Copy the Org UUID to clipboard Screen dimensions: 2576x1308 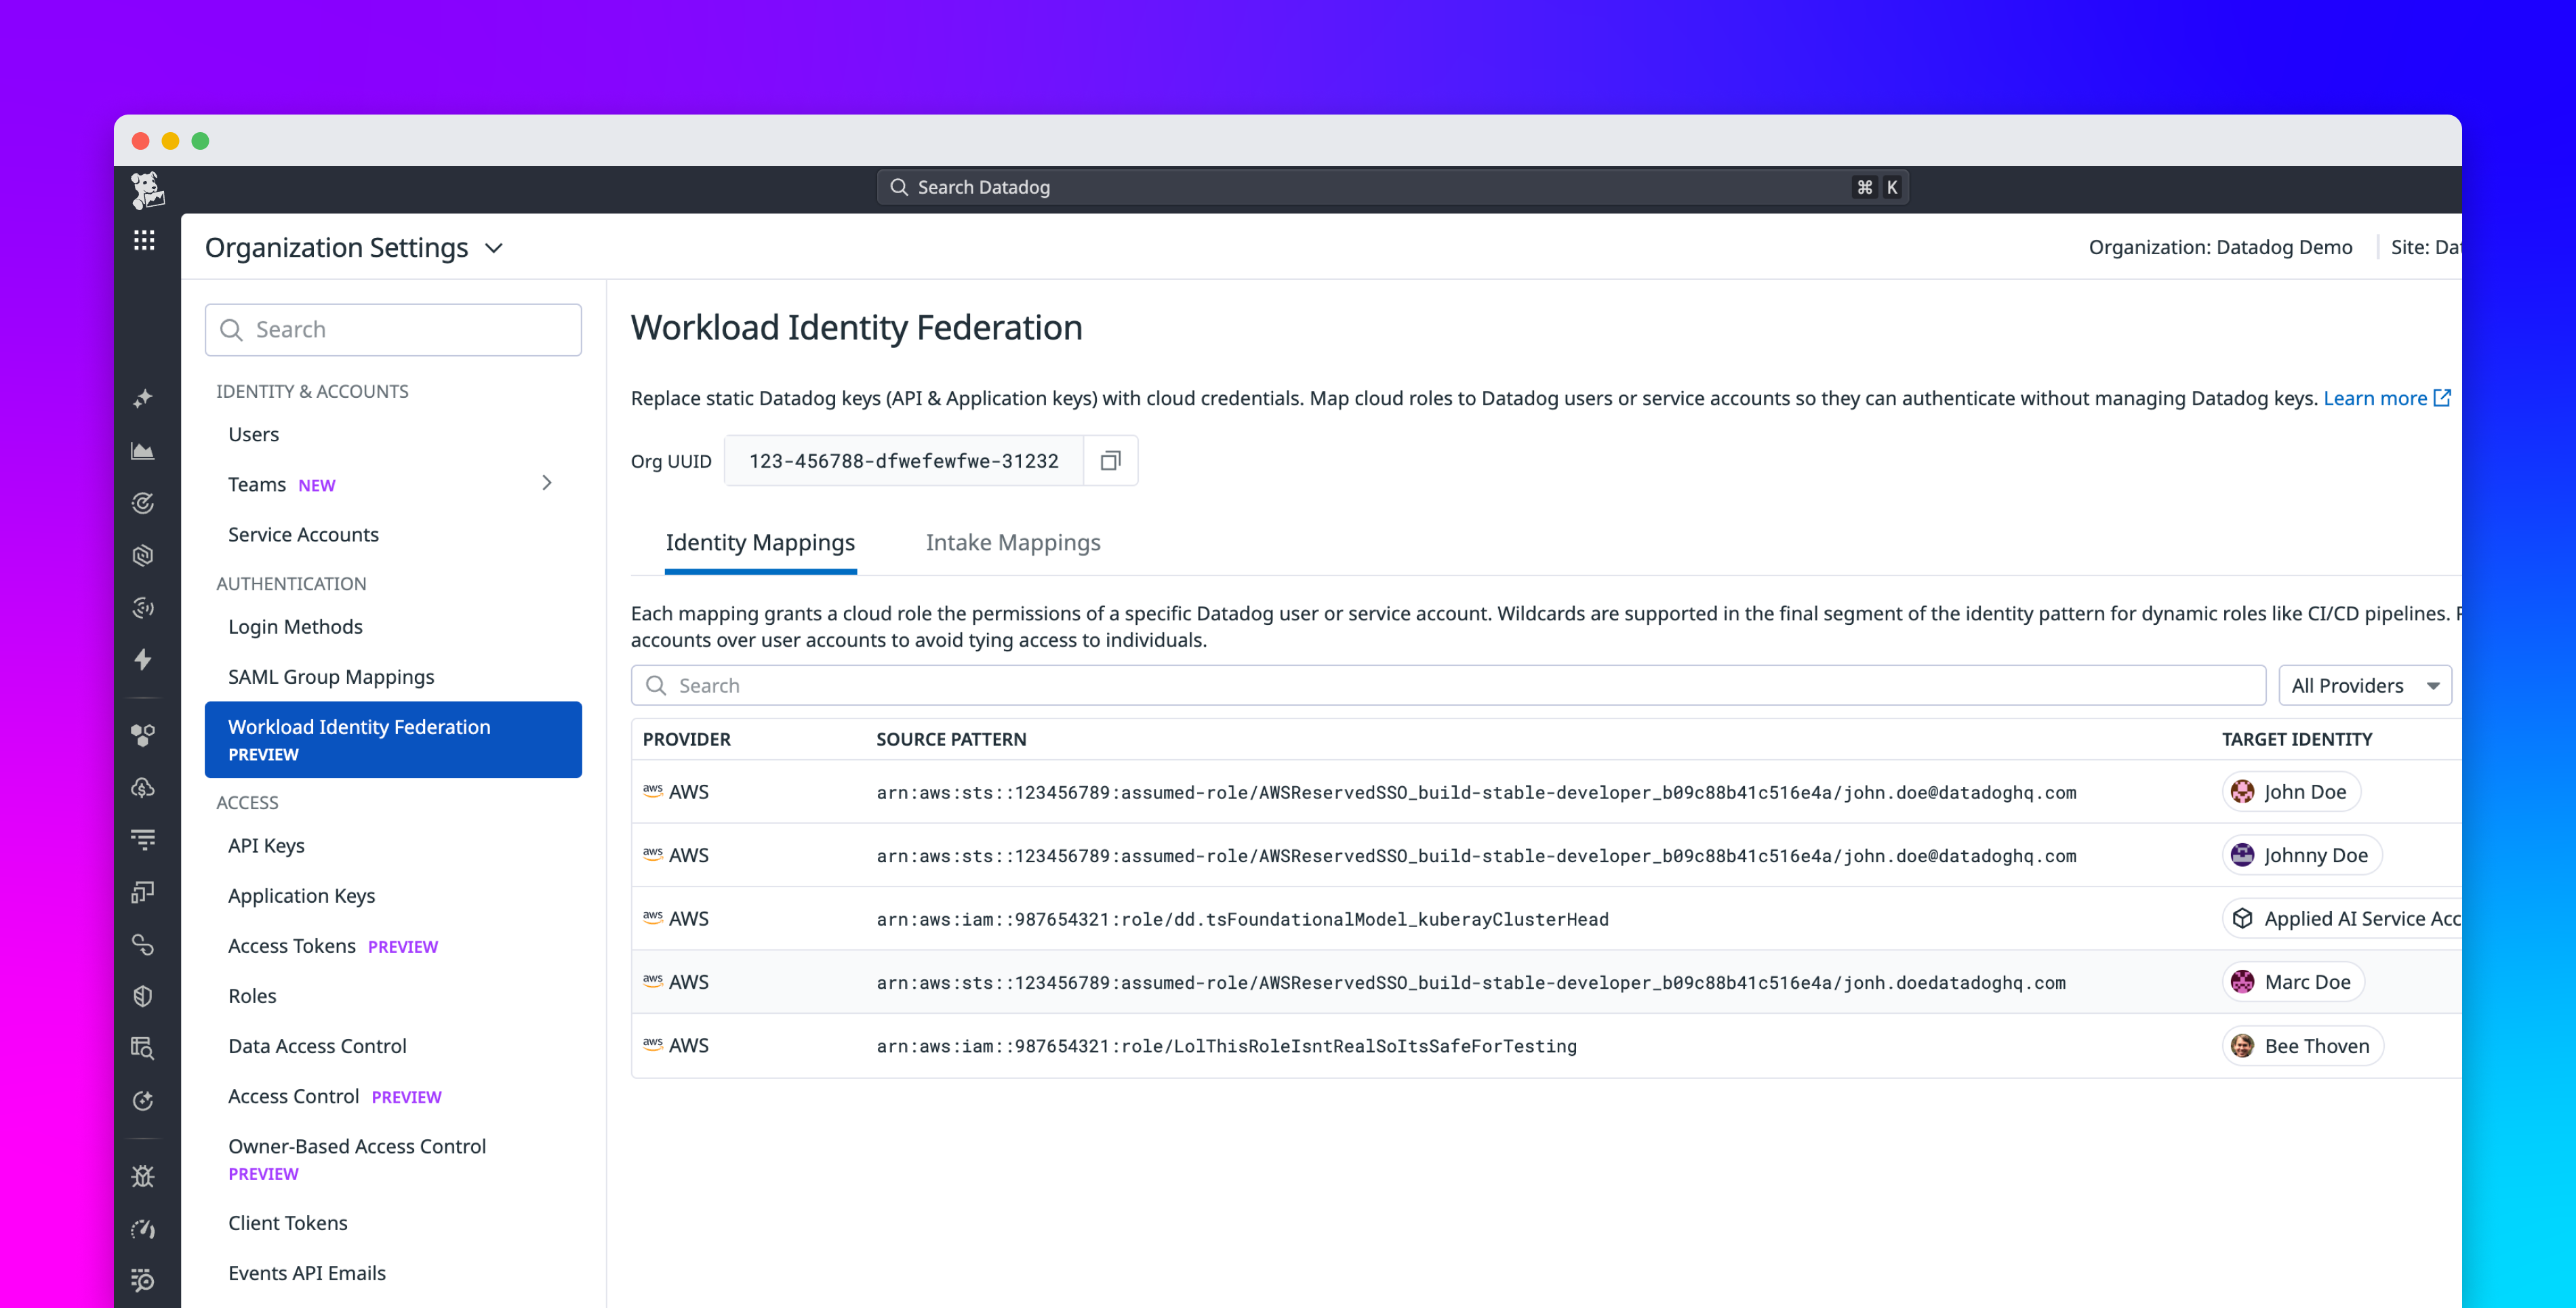tap(1110, 460)
